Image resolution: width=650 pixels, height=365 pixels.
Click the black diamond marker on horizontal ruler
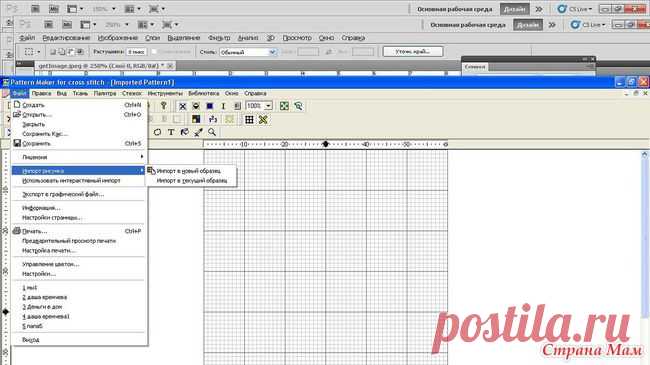click(x=325, y=144)
